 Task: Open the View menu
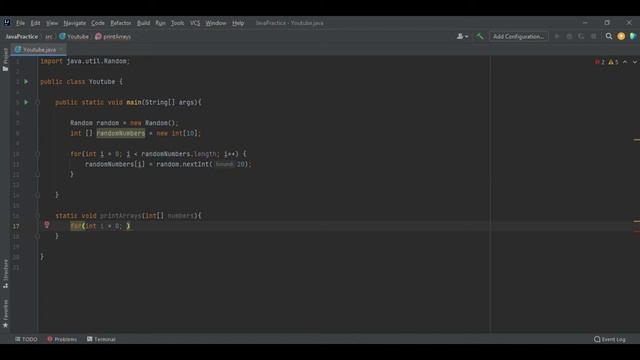click(x=52, y=23)
